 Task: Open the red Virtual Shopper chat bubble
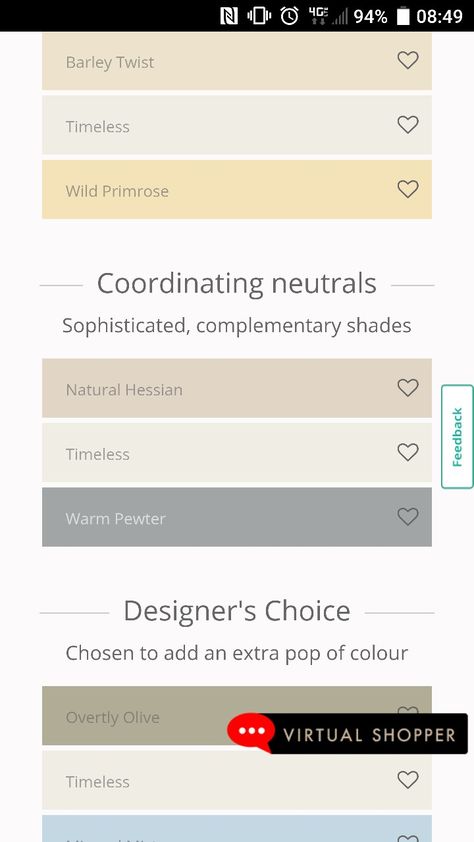(x=251, y=732)
